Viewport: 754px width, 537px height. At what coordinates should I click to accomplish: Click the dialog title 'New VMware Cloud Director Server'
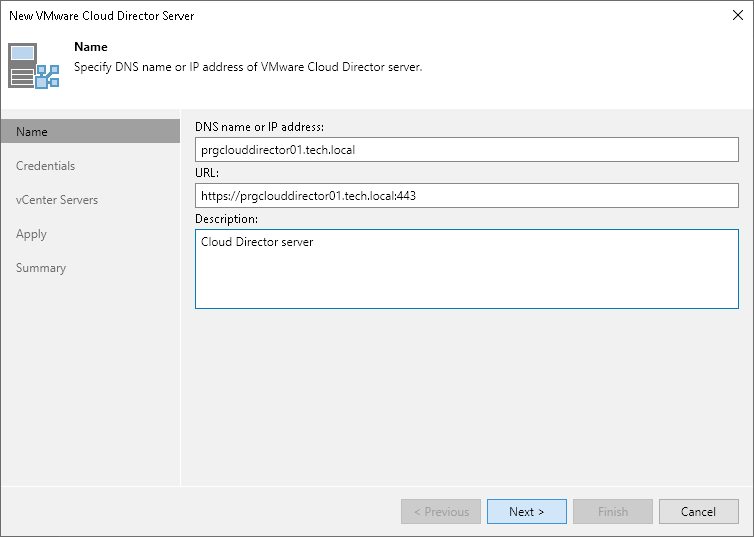[x=101, y=15]
